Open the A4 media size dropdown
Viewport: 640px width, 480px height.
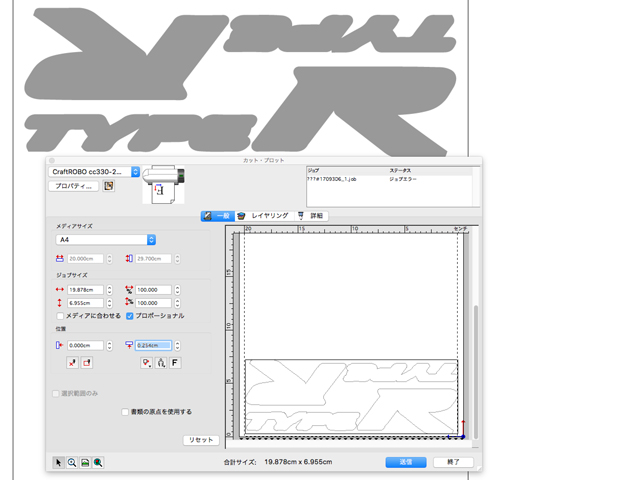(106, 240)
